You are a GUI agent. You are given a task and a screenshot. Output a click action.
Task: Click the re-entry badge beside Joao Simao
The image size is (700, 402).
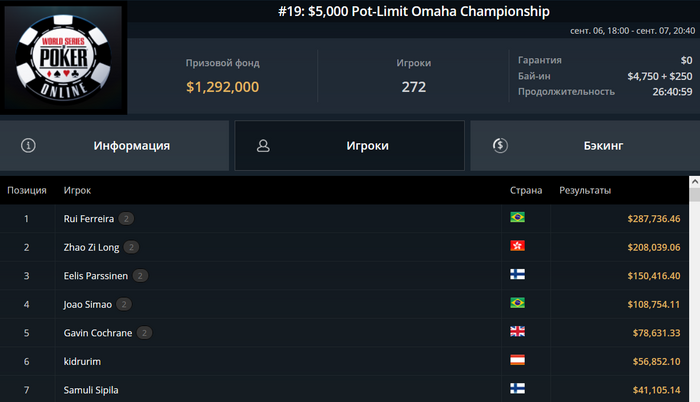(x=124, y=305)
